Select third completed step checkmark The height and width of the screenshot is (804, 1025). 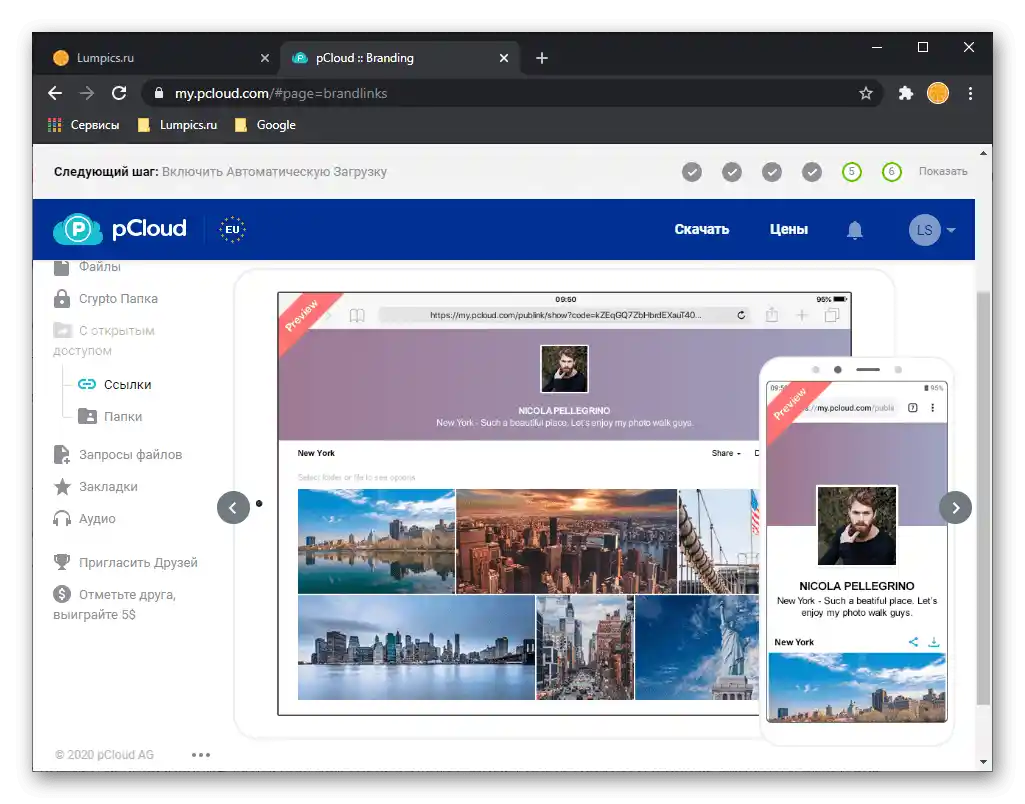(x=772, y=172)
